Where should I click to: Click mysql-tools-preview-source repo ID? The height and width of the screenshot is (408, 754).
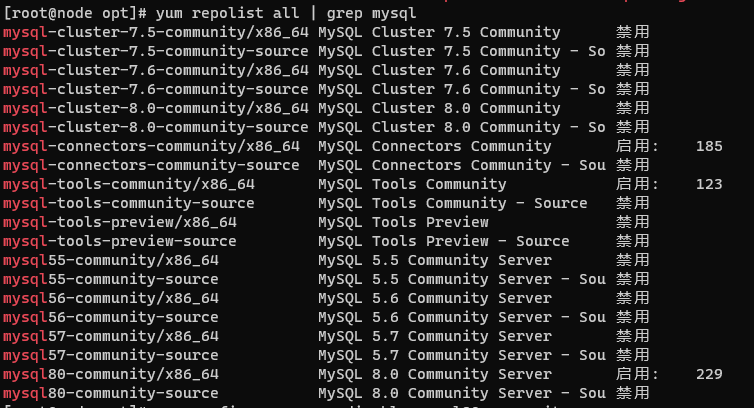[x=120, y=241]
